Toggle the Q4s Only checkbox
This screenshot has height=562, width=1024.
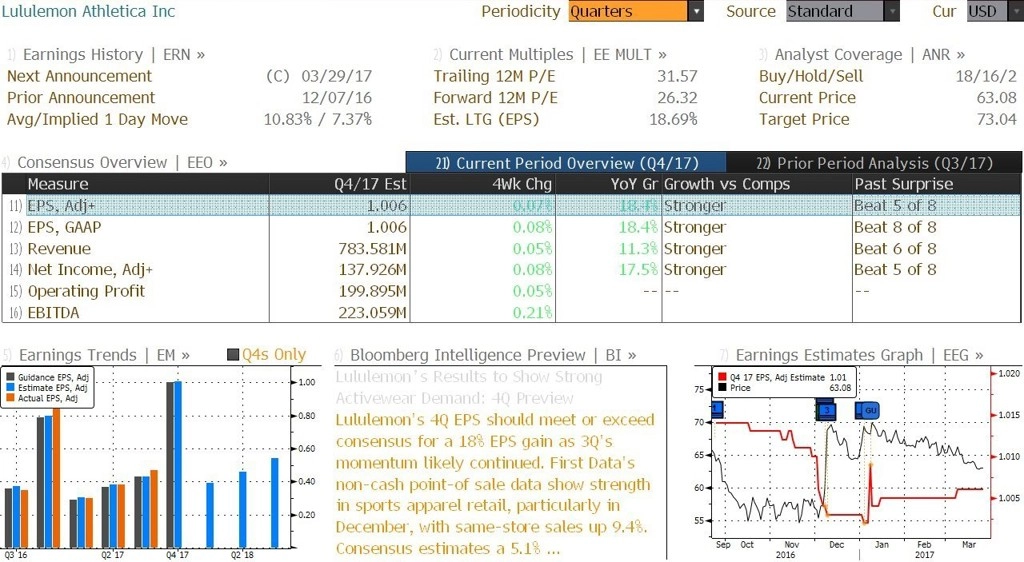232,354
